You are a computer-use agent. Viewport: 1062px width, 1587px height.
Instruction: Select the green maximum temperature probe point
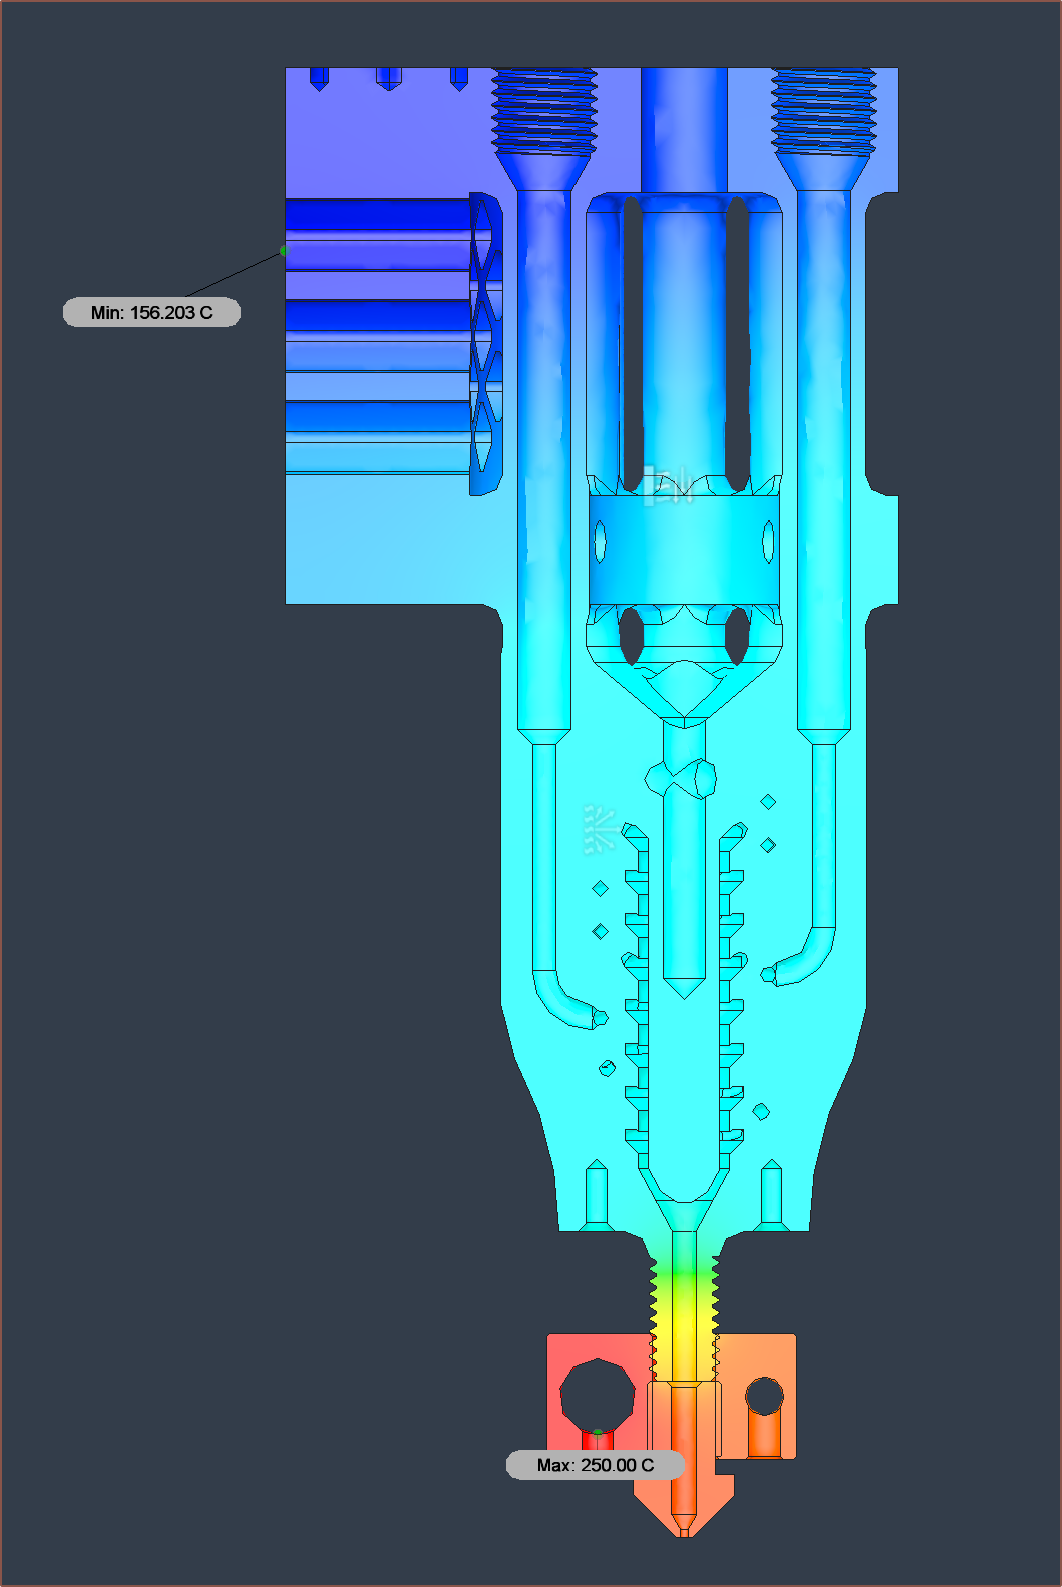coord(598,1433)
